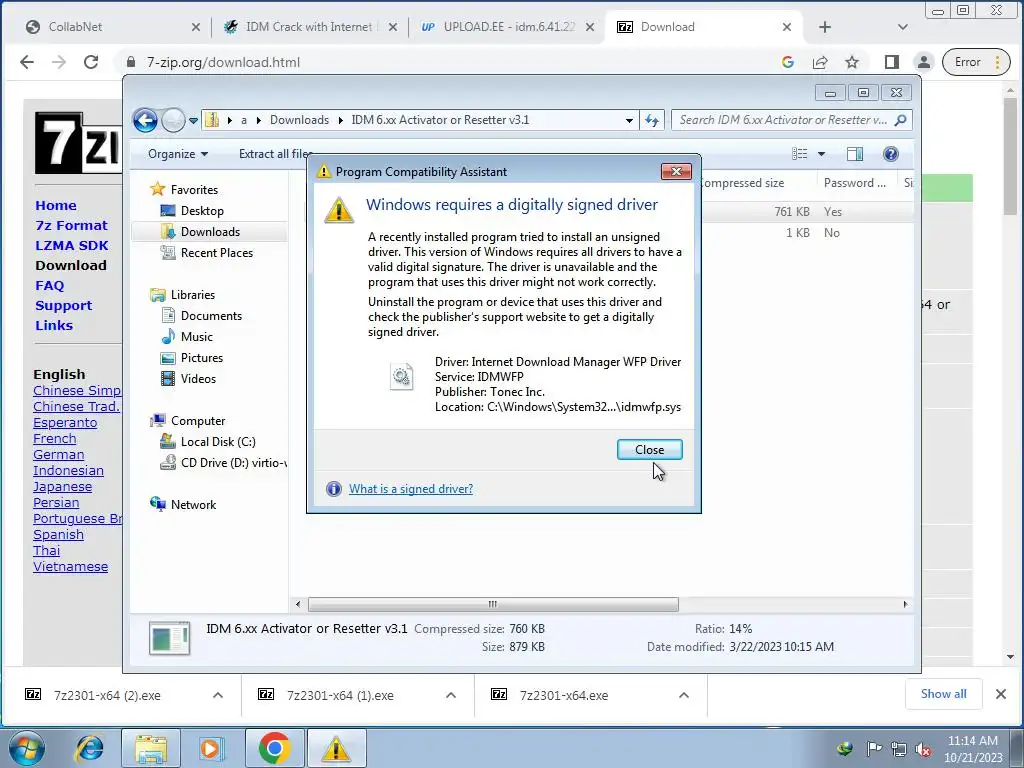
Task: Share this page icon
Action: pyautogui.click(x=820, y=62)
